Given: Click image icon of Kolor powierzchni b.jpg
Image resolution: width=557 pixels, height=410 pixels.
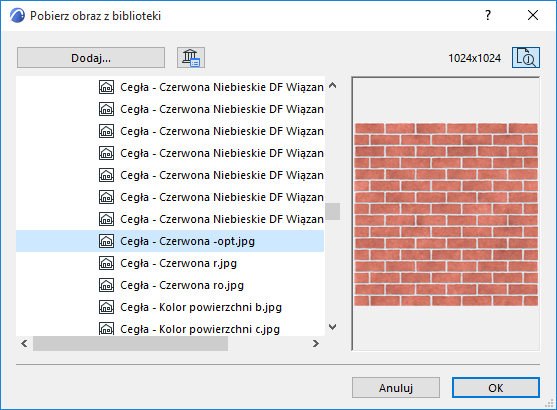Looking at the screenshot, I should (106, 307).
